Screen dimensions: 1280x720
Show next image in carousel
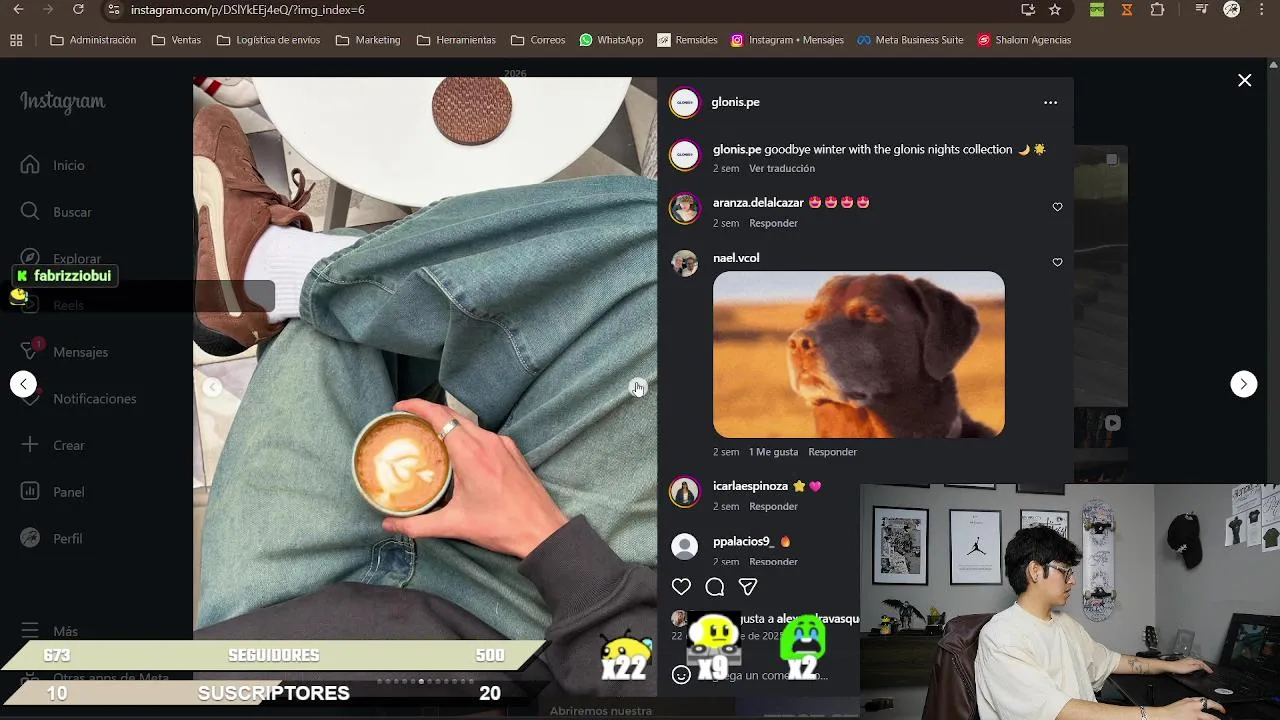point(637,388)
